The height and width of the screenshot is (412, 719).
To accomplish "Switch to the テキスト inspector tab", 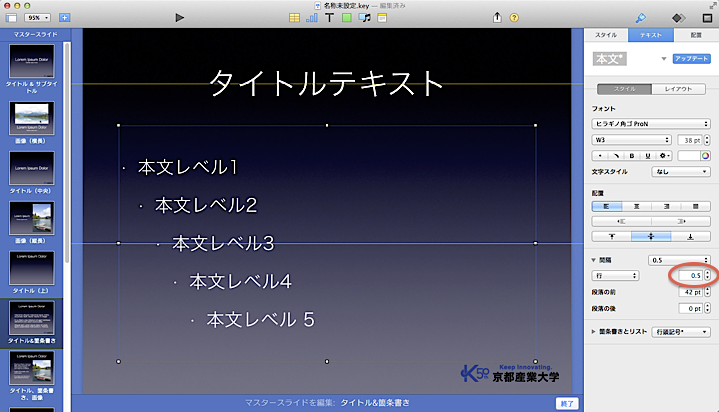I will click(651, 35).
